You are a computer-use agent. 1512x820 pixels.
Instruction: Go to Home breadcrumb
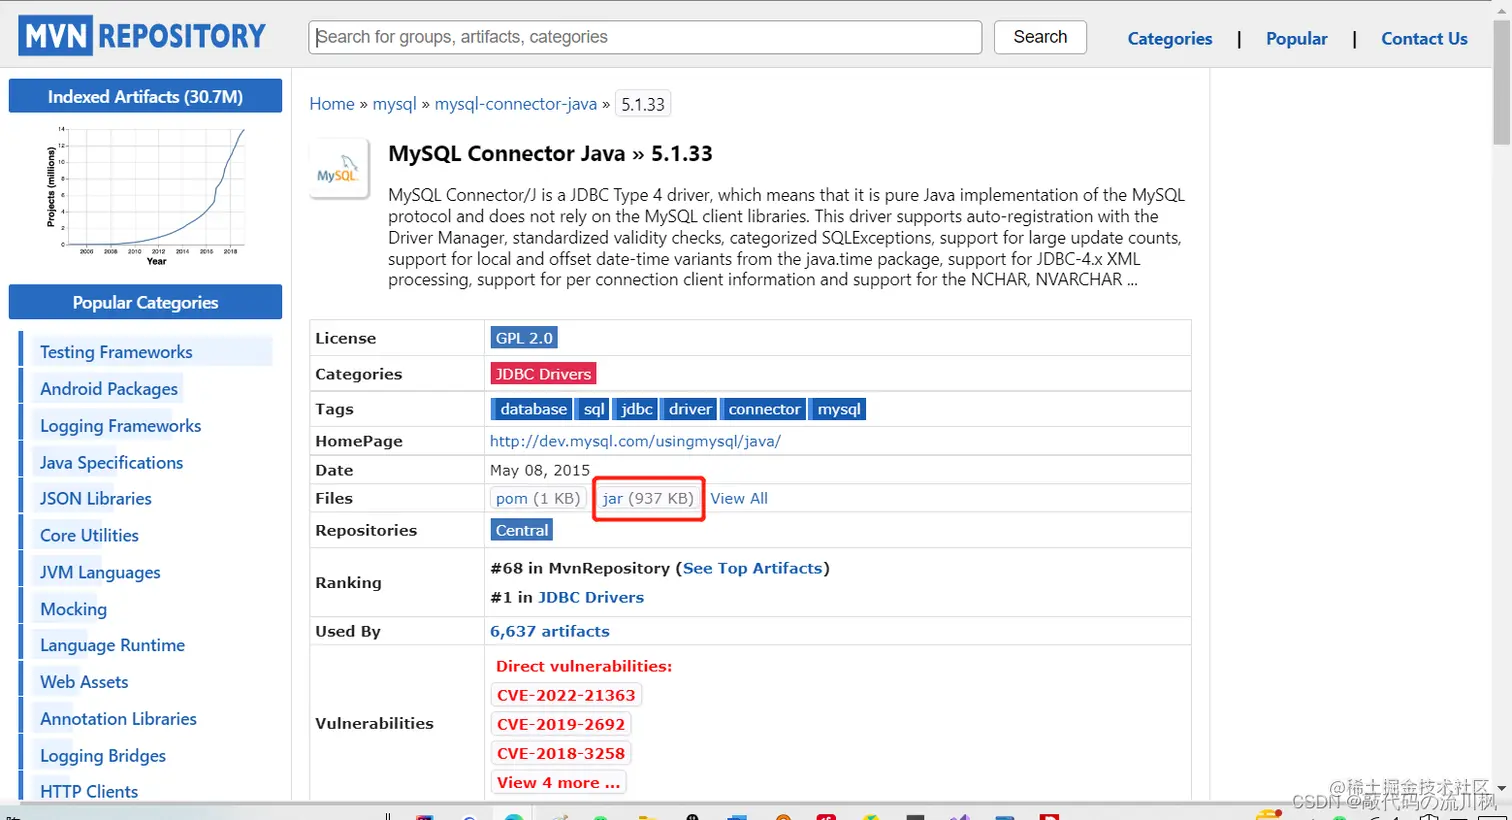click(x=332, y=104)
